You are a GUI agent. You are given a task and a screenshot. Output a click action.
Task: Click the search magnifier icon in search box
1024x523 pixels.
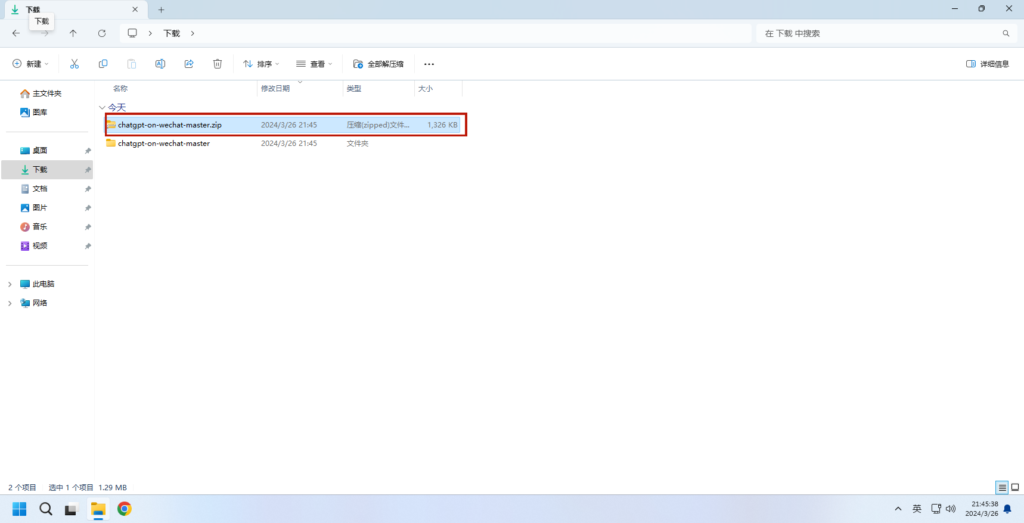coord(1006,33)
